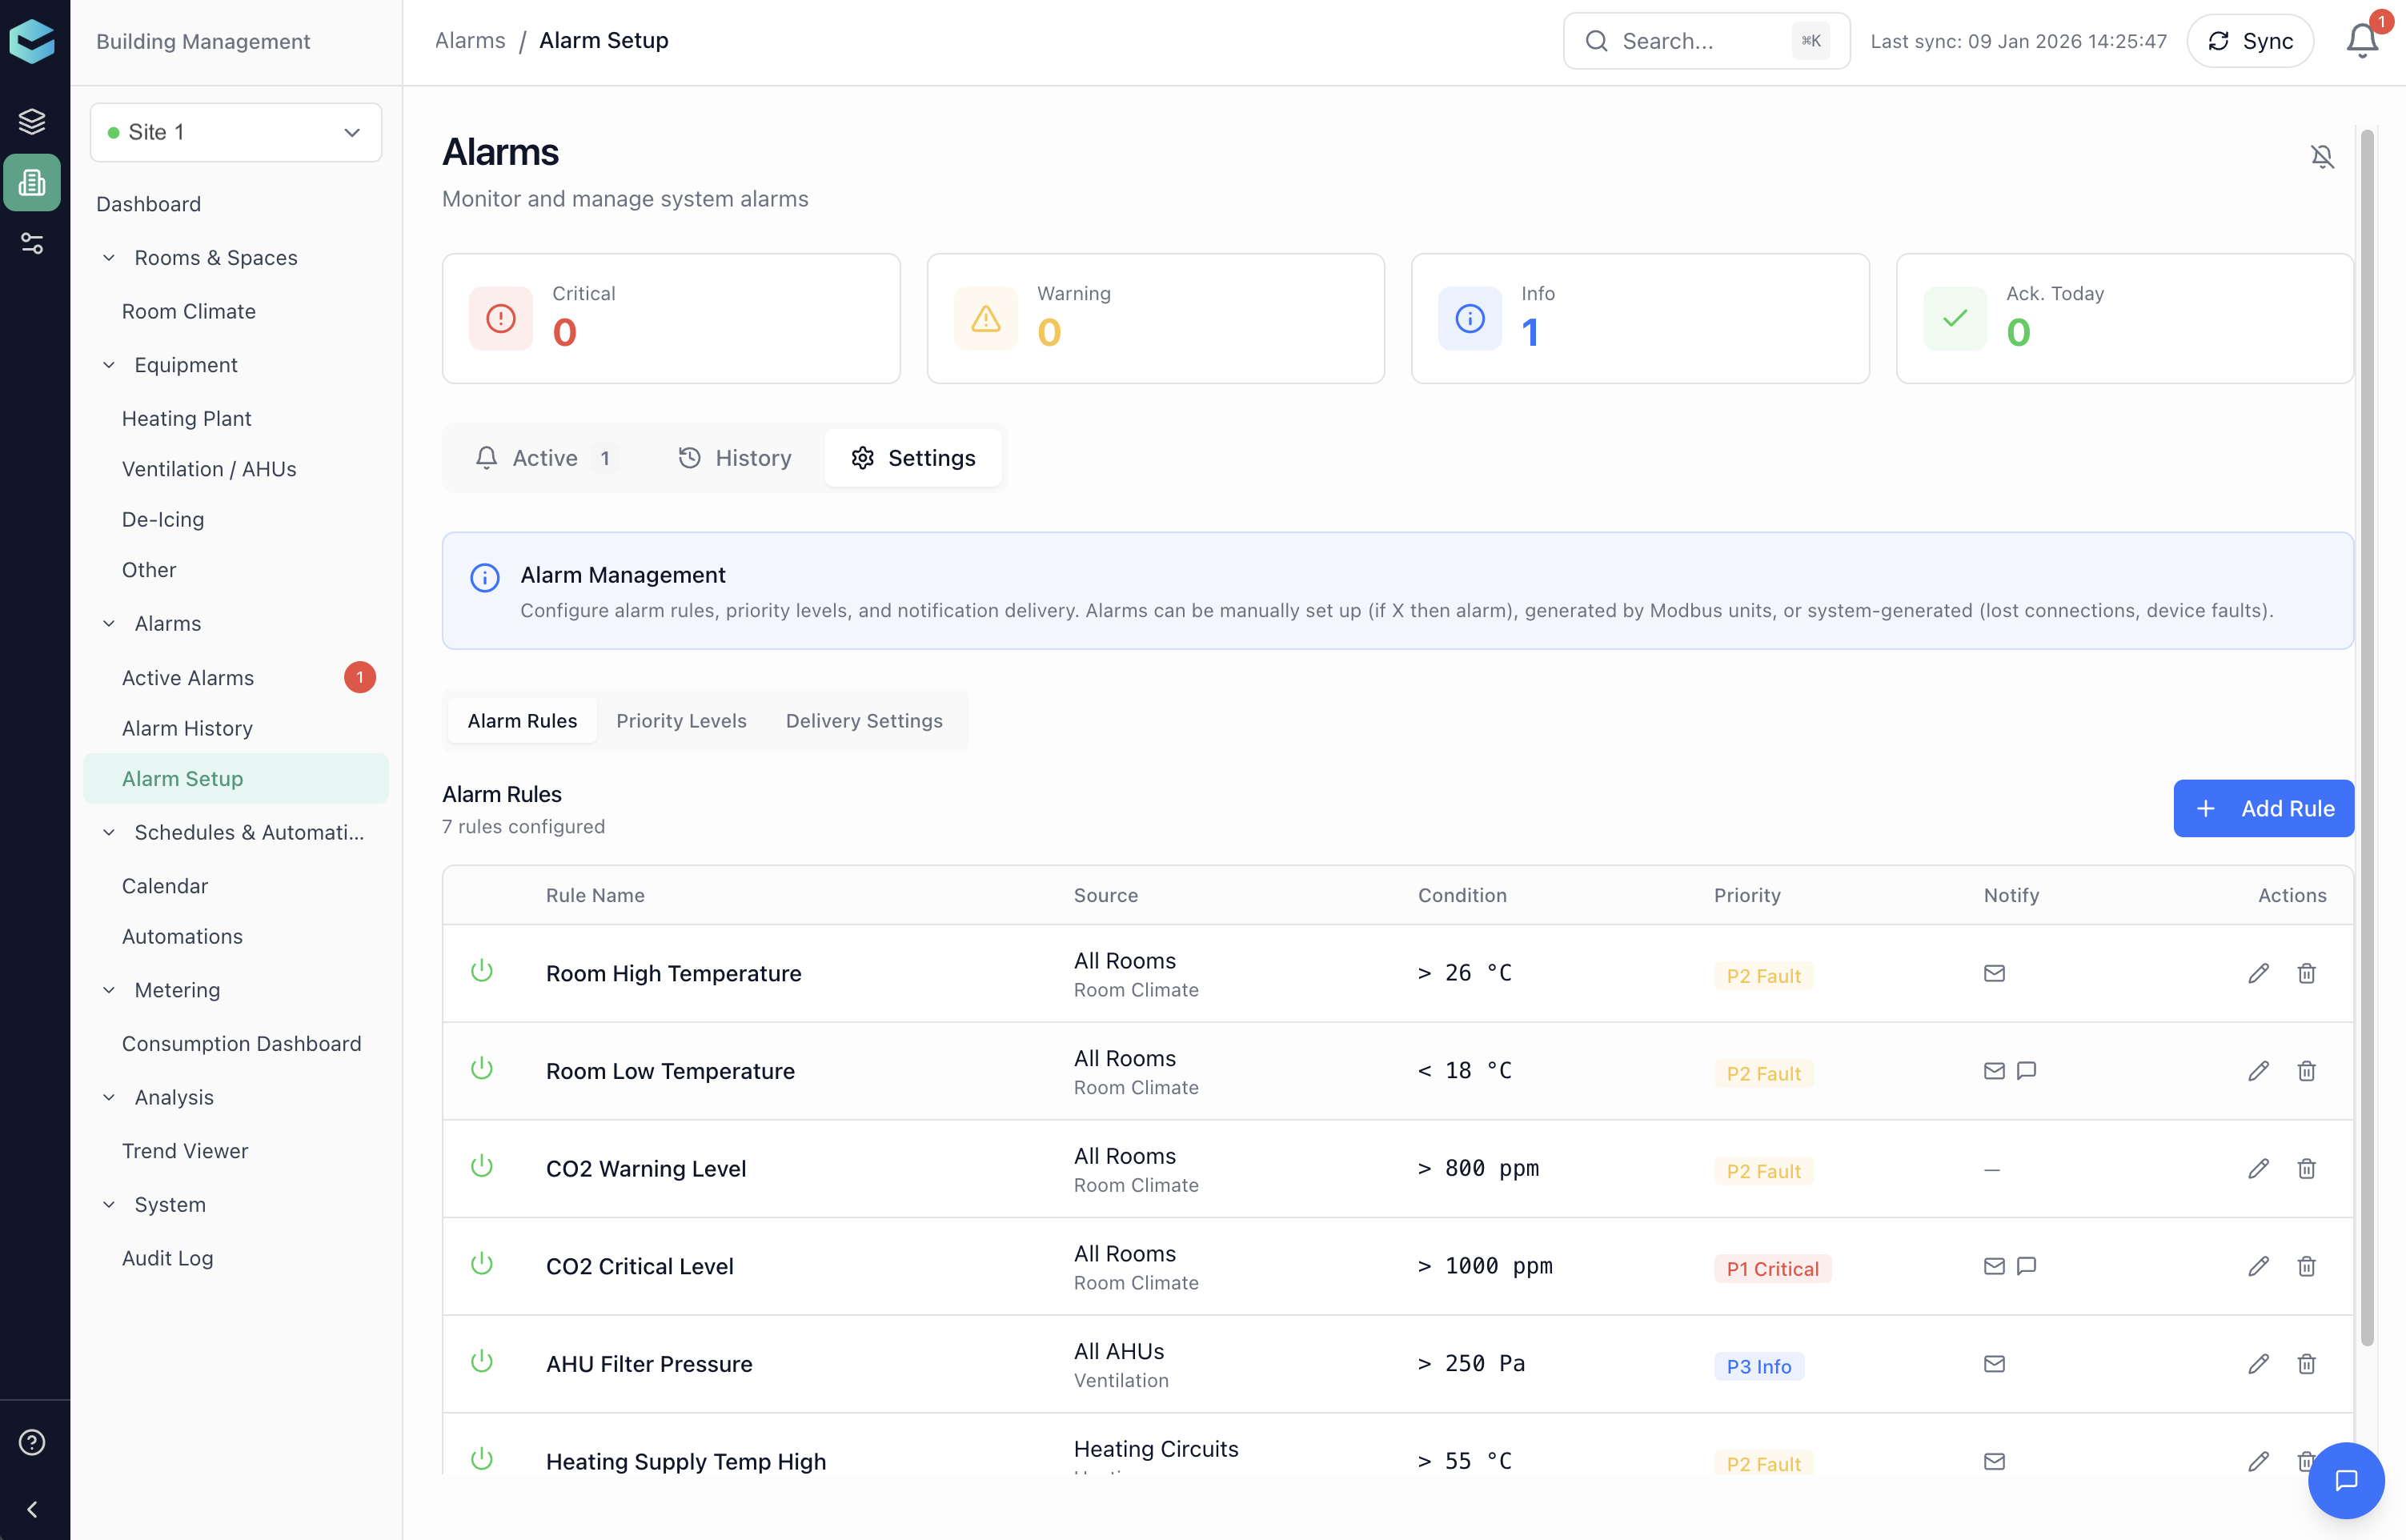Screen dimensions: 2406x1540
Task: Open the chat bubble floating button
Action: 2346,1480
